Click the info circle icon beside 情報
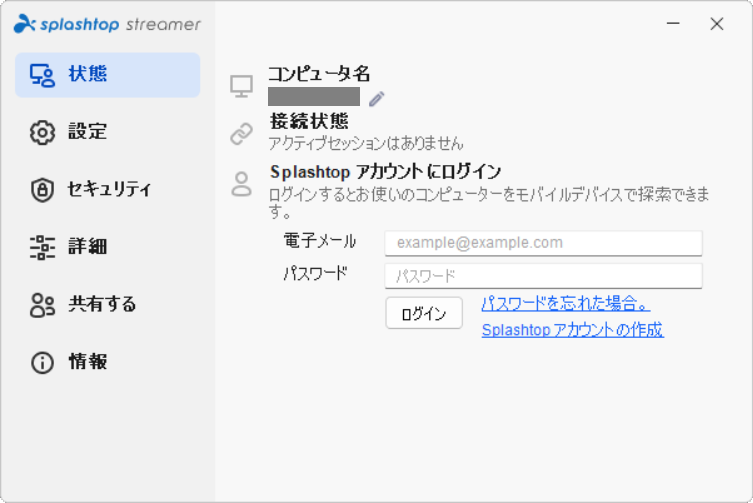Image resolution: width=753 pixels, height=503 pixels. pyautogui.click(x=42, y=363)
